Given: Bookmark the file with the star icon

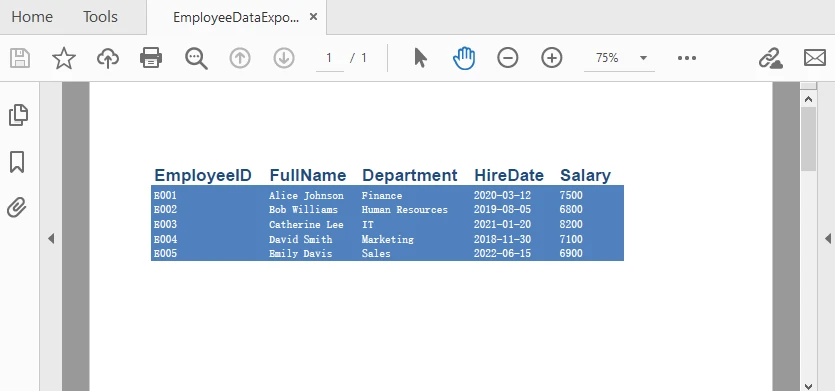Looking at the screenshot, I should point(64,58).
